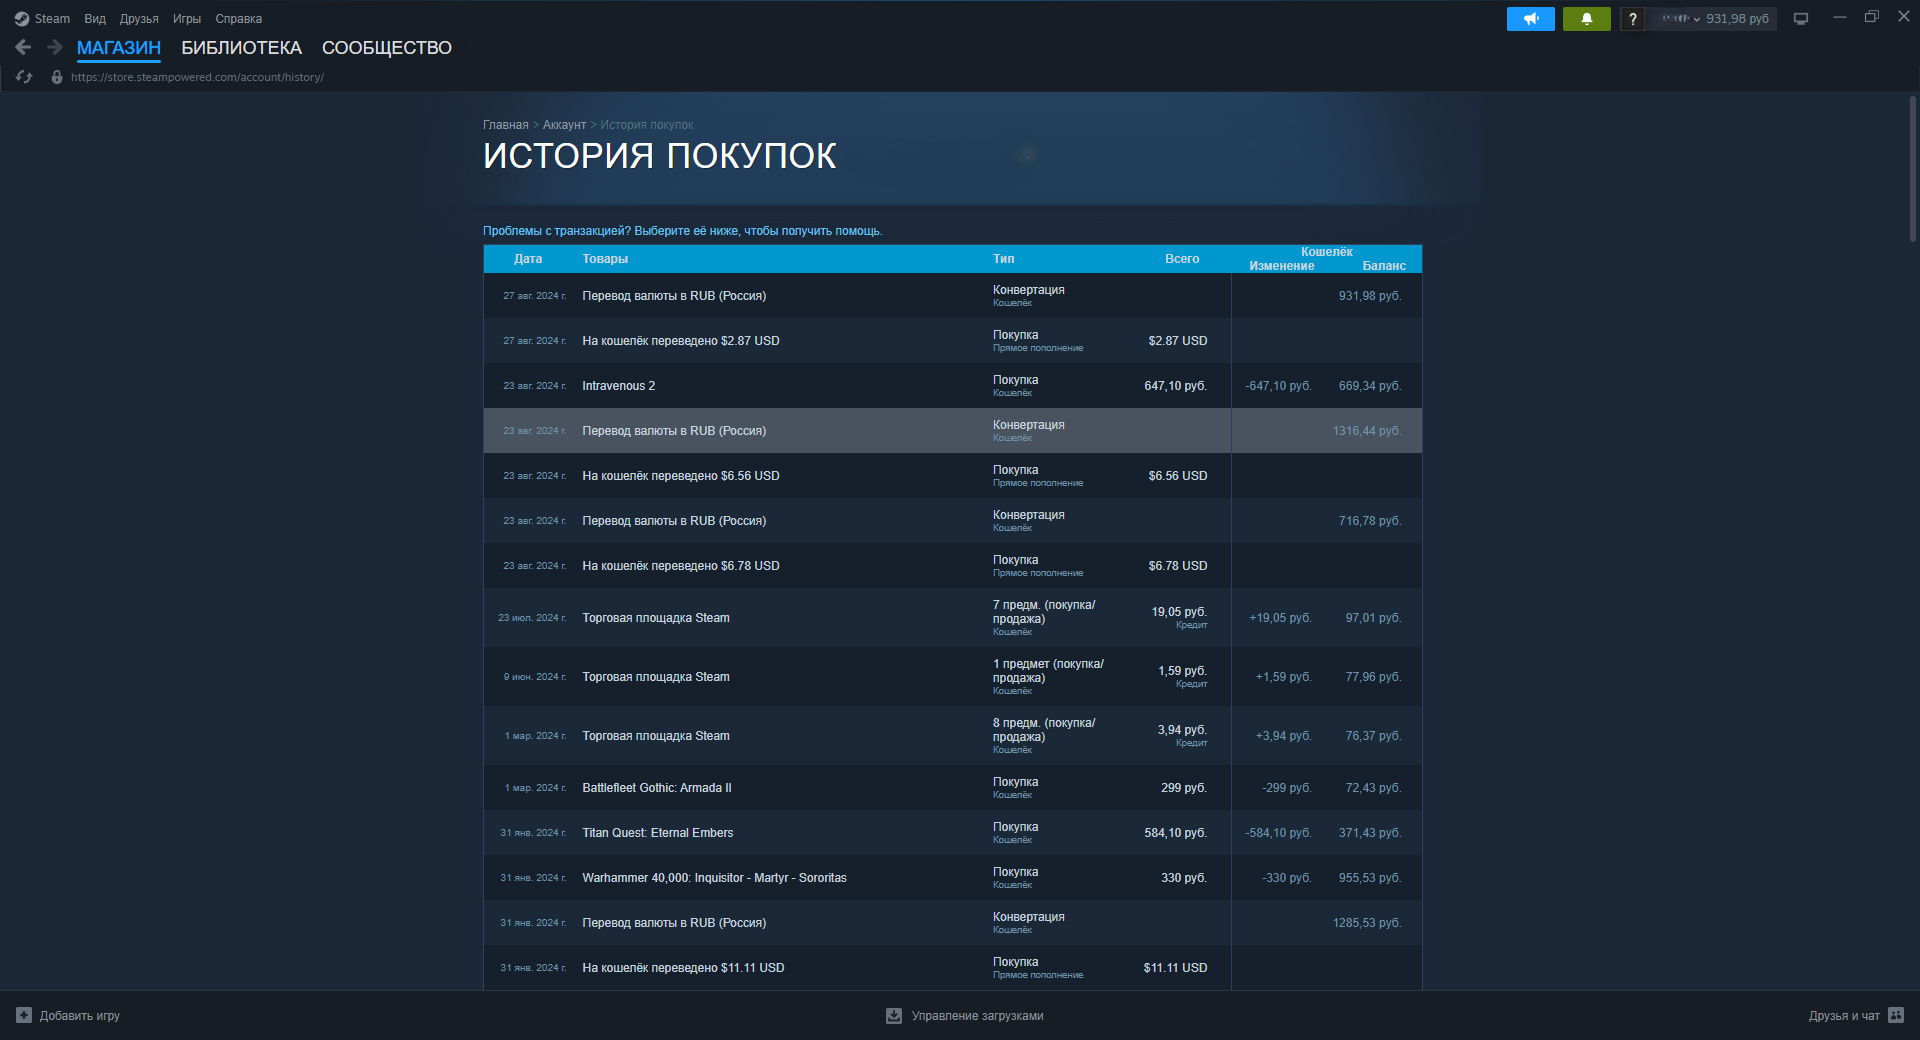The height and width of the screenshot is (1040, 1920).
Task: Open the Друзья menu
Action: tap(139, 19)
